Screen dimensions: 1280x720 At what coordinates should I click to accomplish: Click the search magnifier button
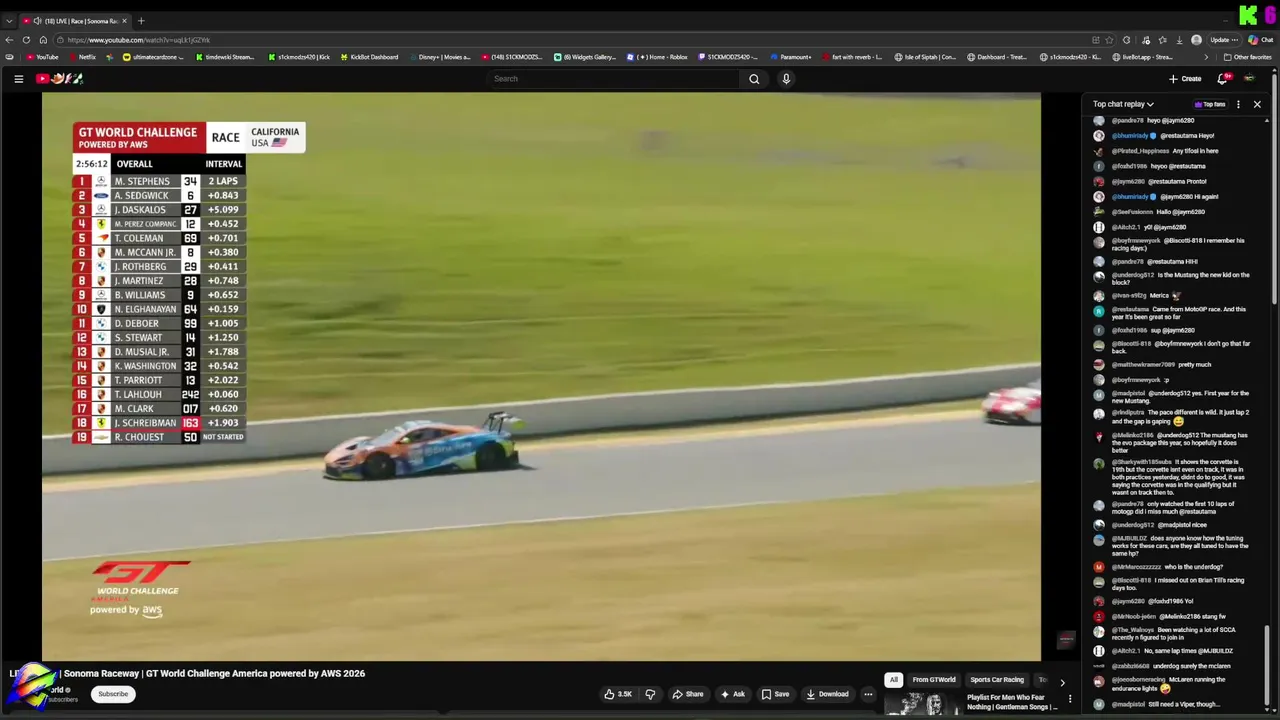click(754, 79)
